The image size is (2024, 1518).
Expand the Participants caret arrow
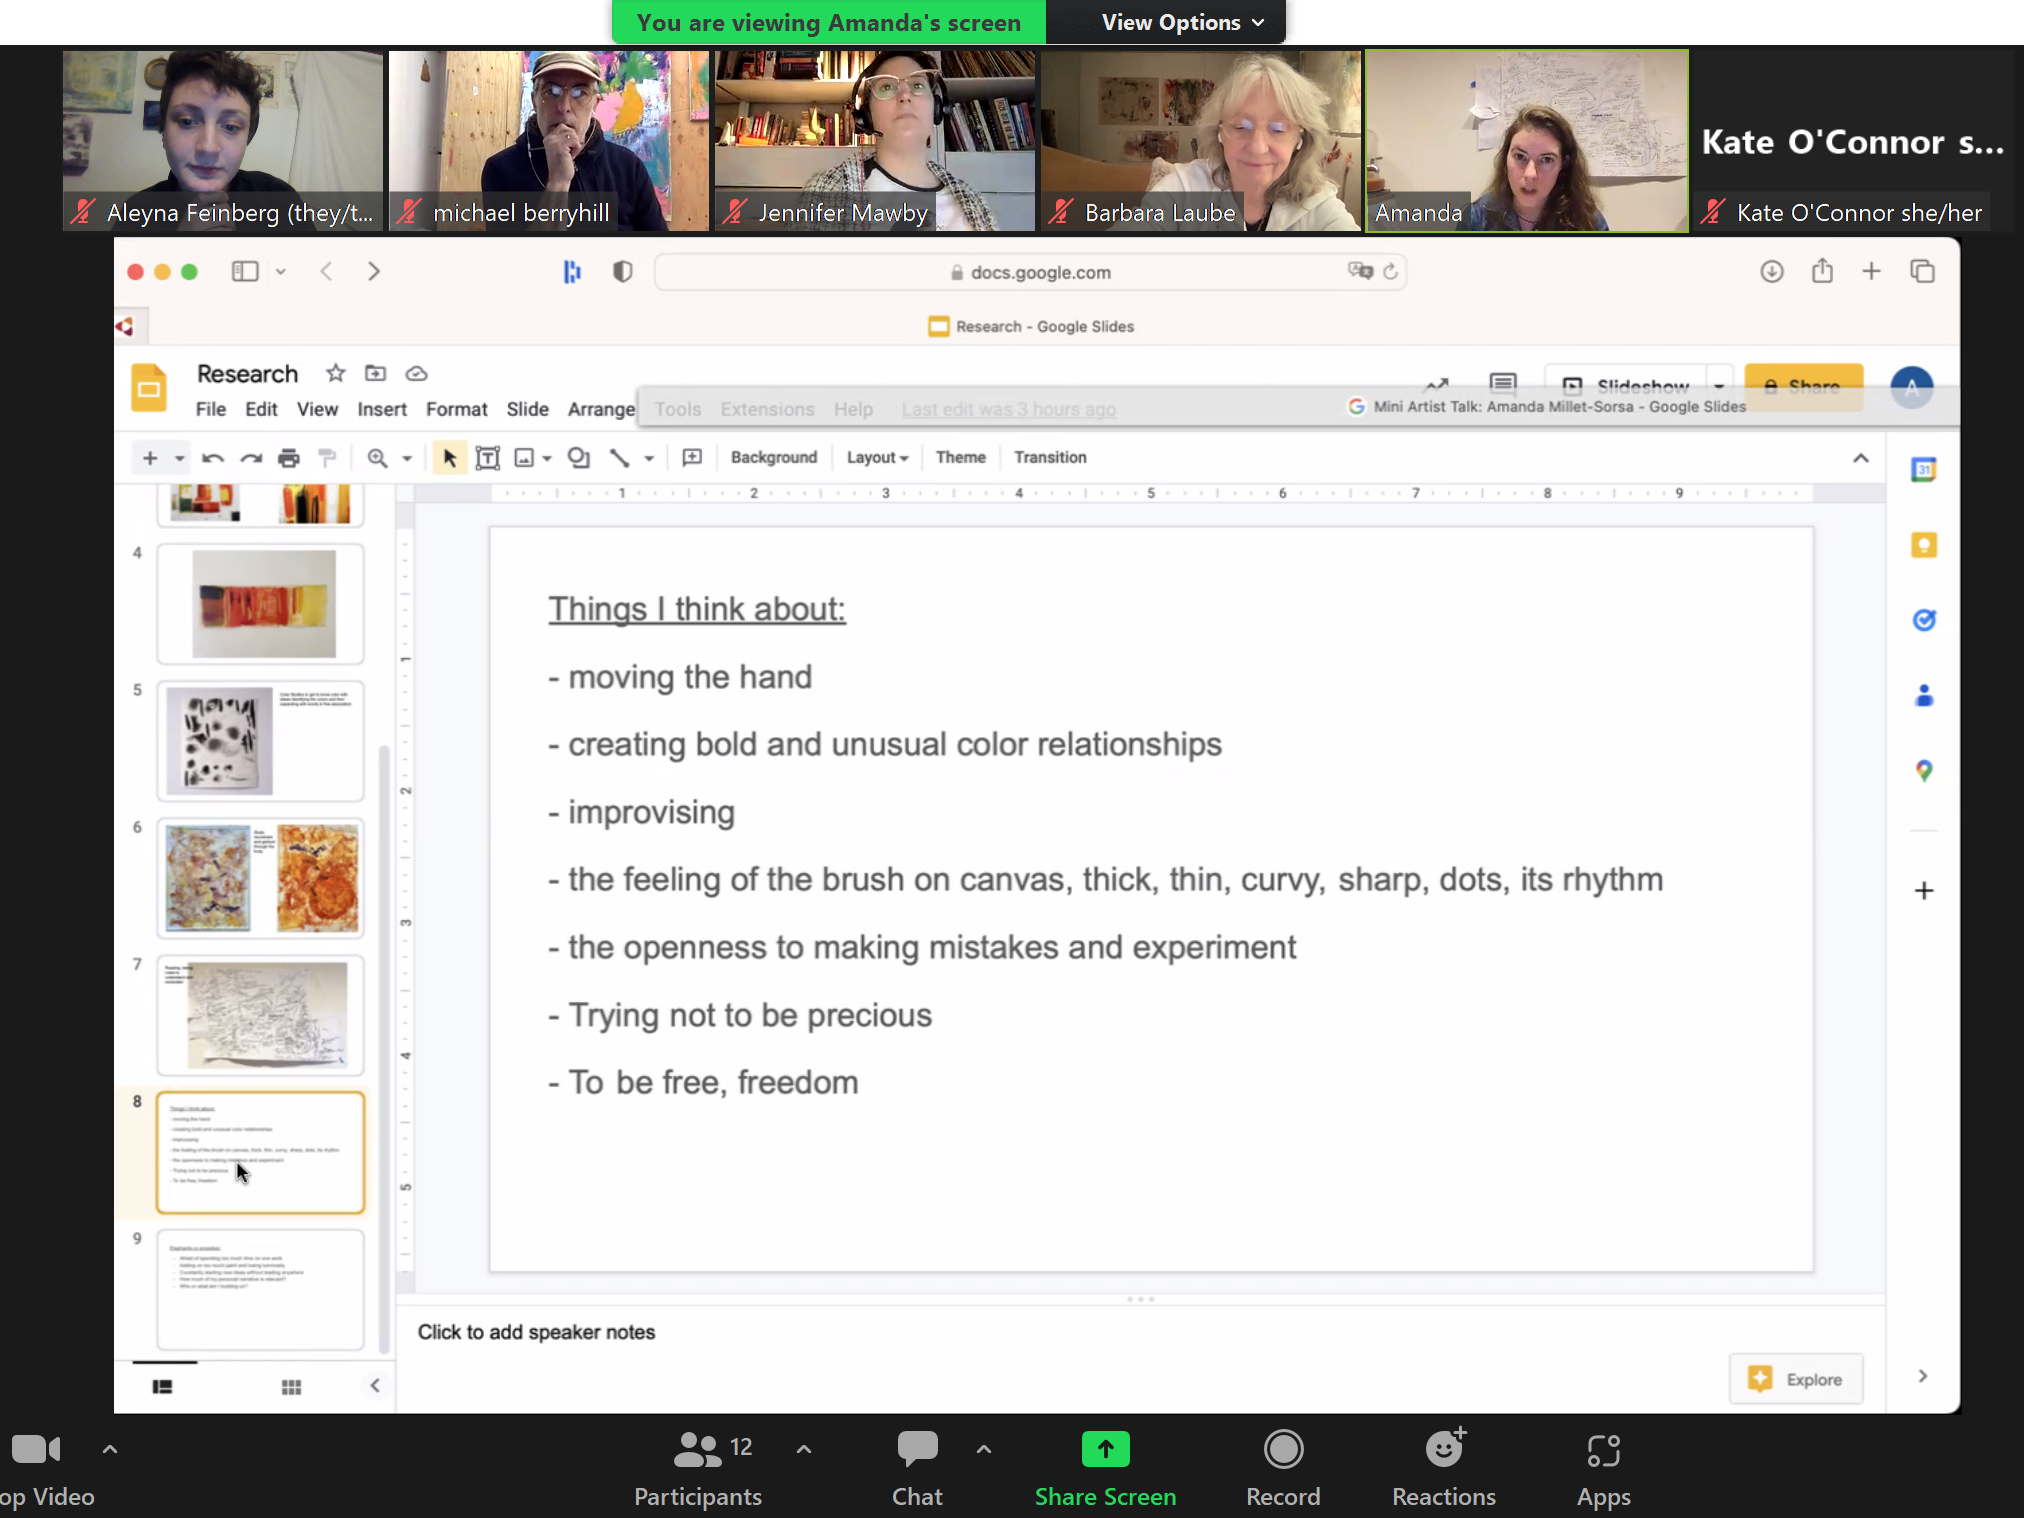point(803,1449)
